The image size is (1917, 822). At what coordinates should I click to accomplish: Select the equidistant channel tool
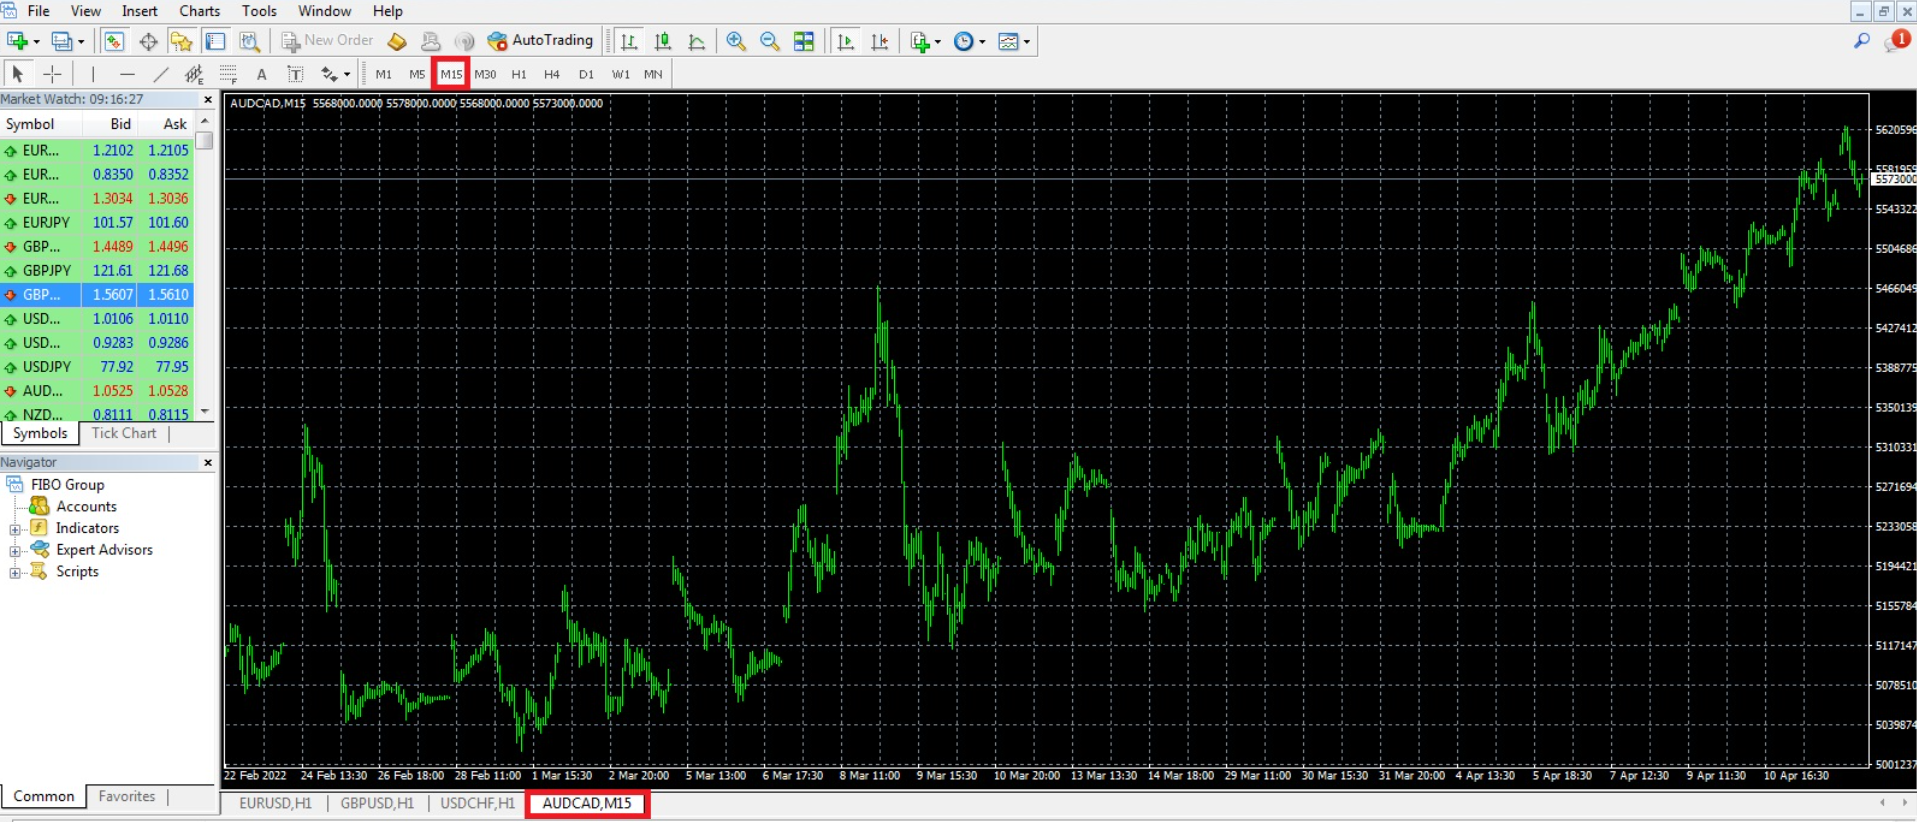194,74
